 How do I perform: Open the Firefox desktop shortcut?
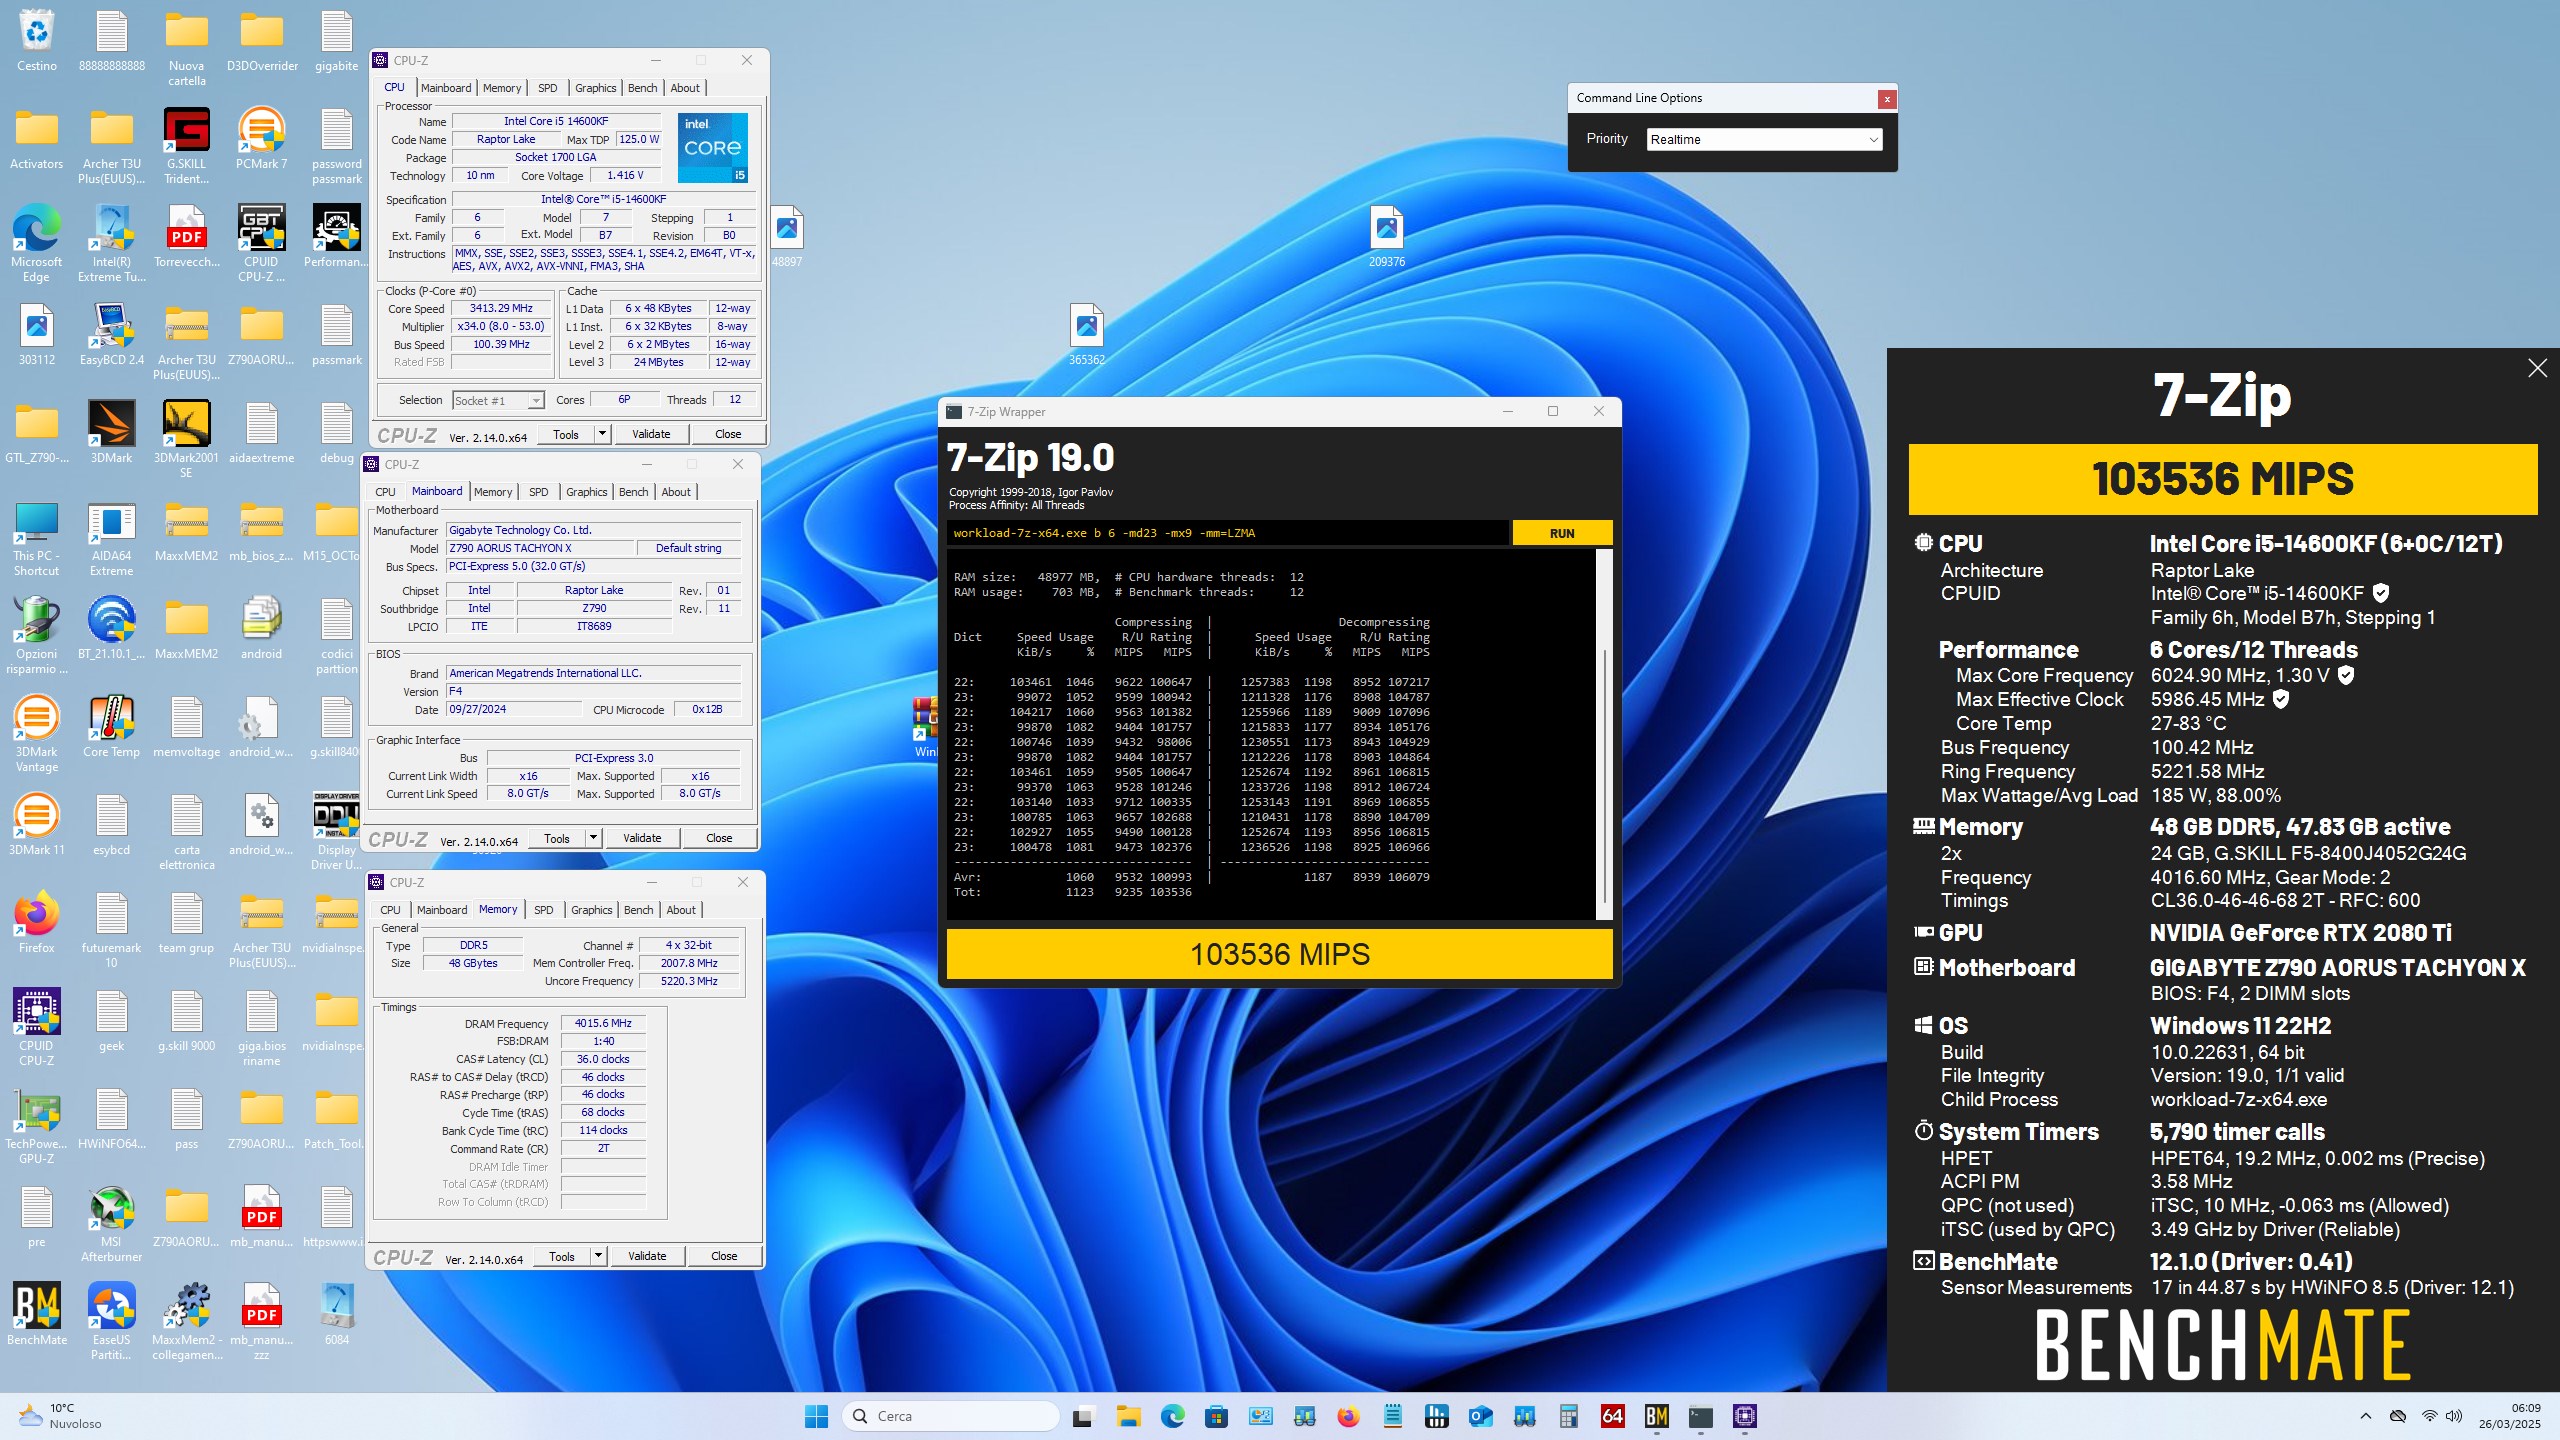37,924
